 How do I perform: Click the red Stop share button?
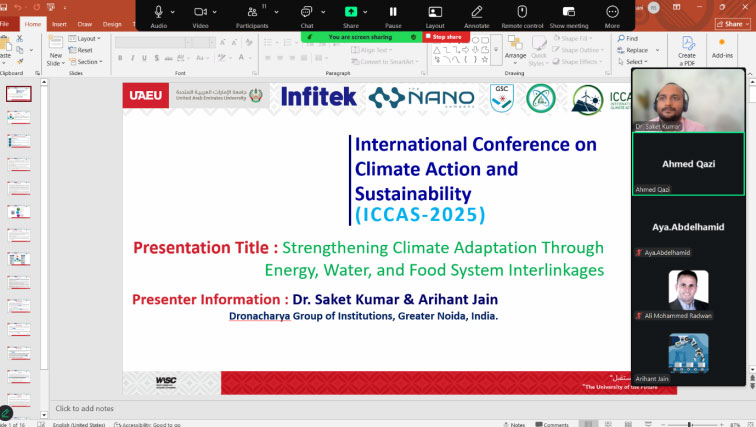tap(444, 37)
